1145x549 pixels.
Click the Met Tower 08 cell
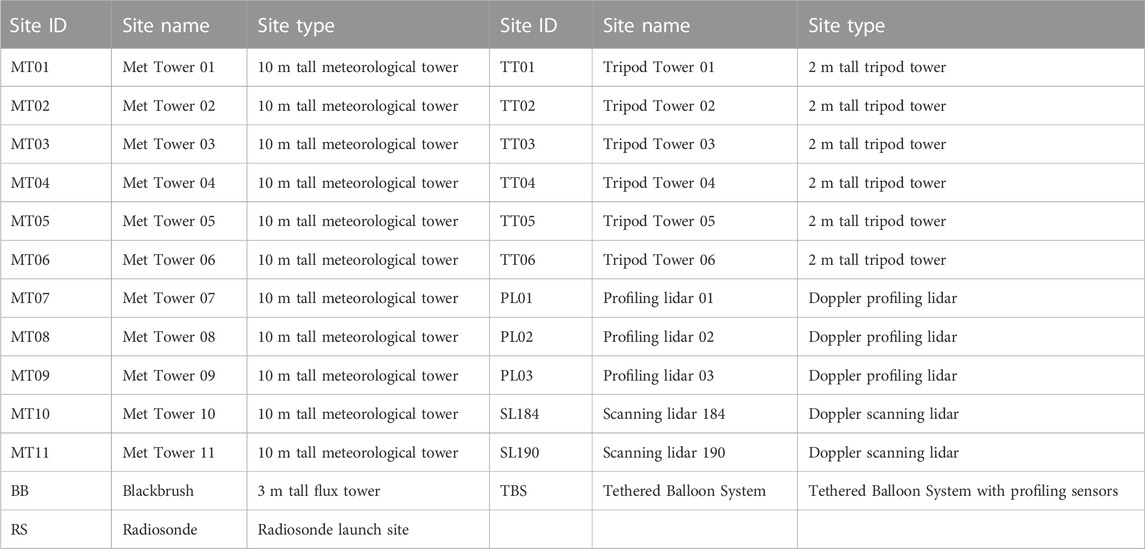tap(178, 337)
